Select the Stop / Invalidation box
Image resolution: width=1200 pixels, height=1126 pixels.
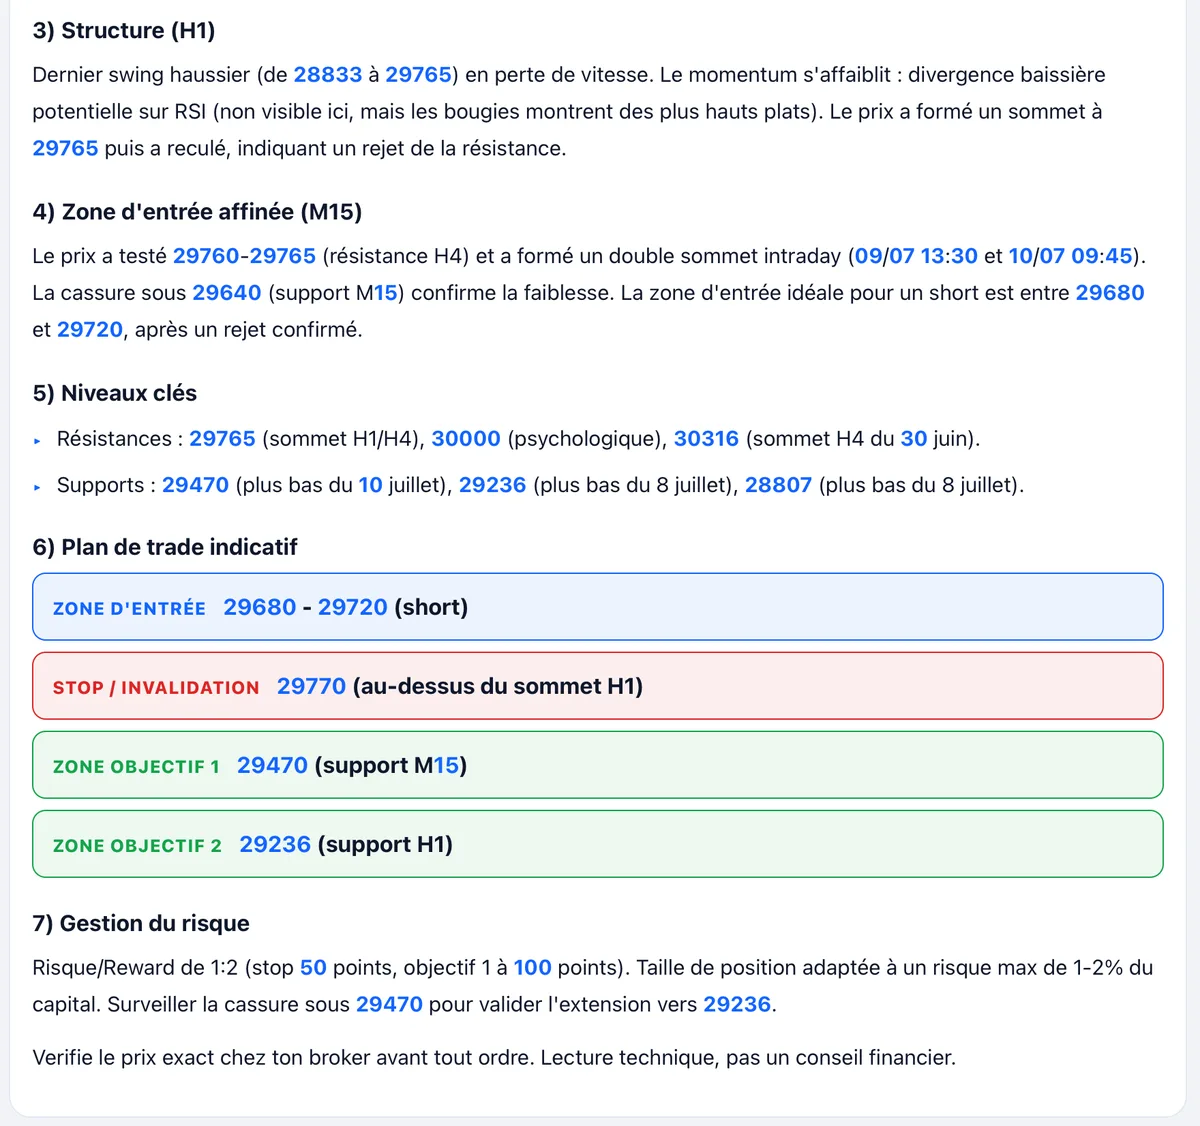click(x=598, y=686)
